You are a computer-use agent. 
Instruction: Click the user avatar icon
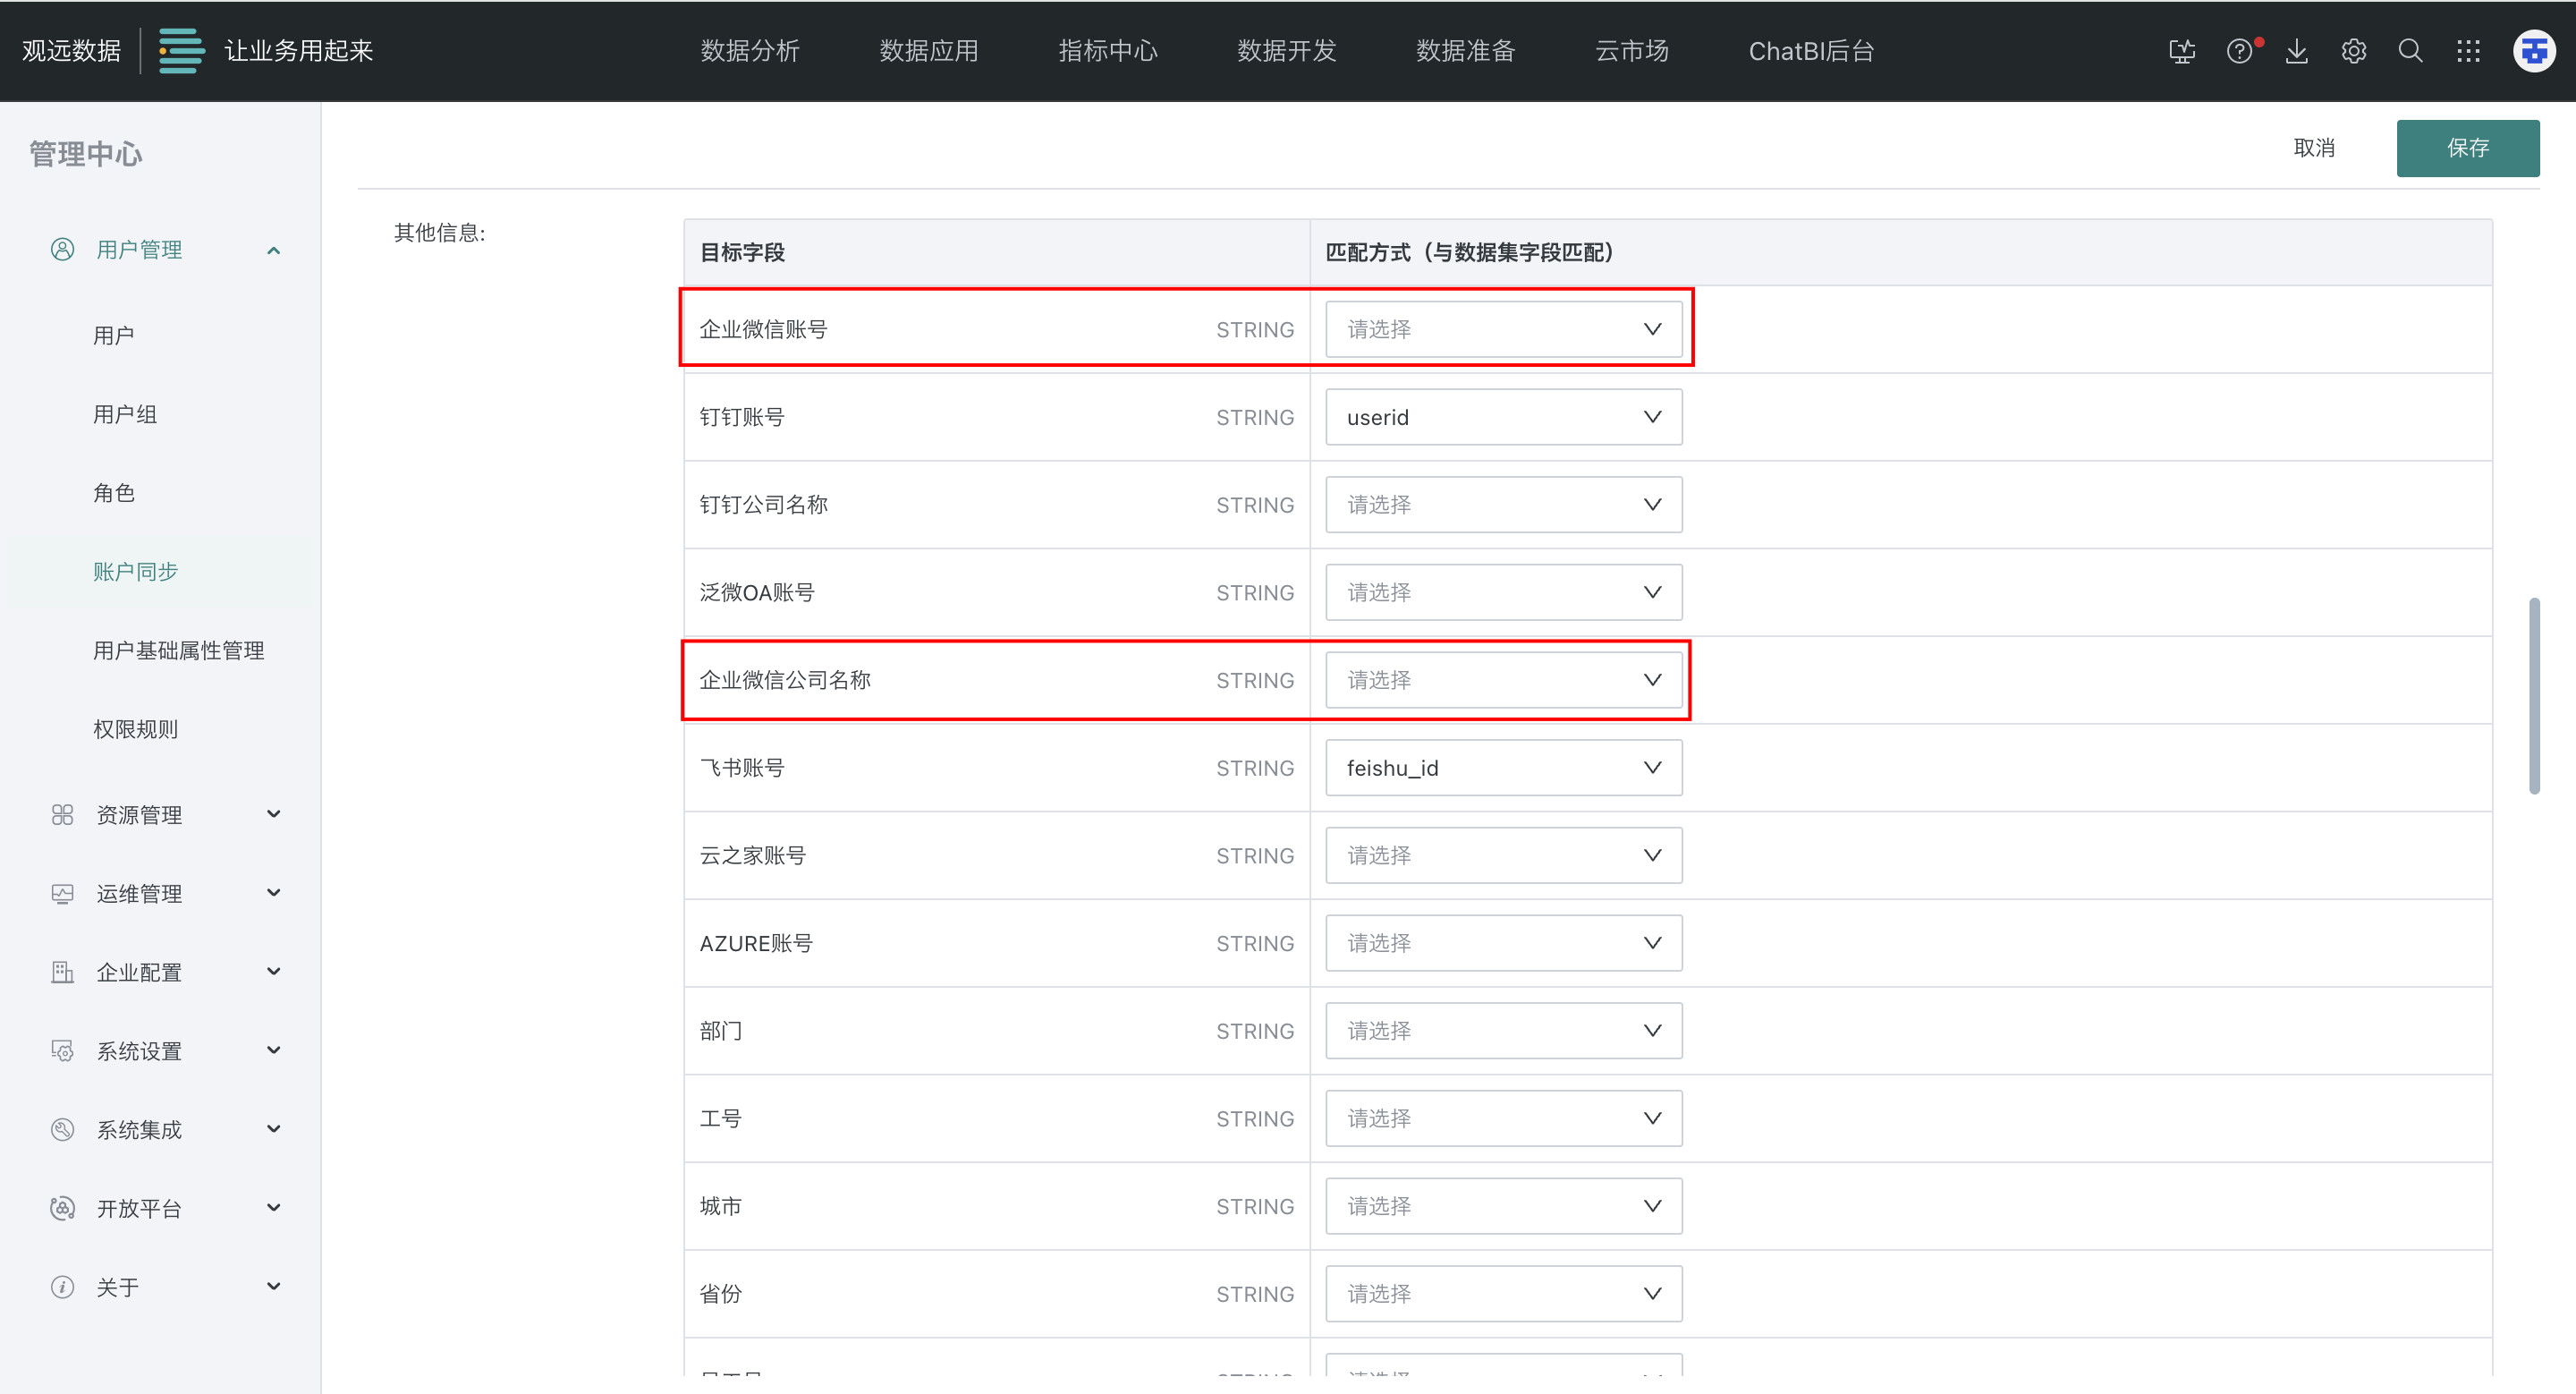[x=2534, y=51]
